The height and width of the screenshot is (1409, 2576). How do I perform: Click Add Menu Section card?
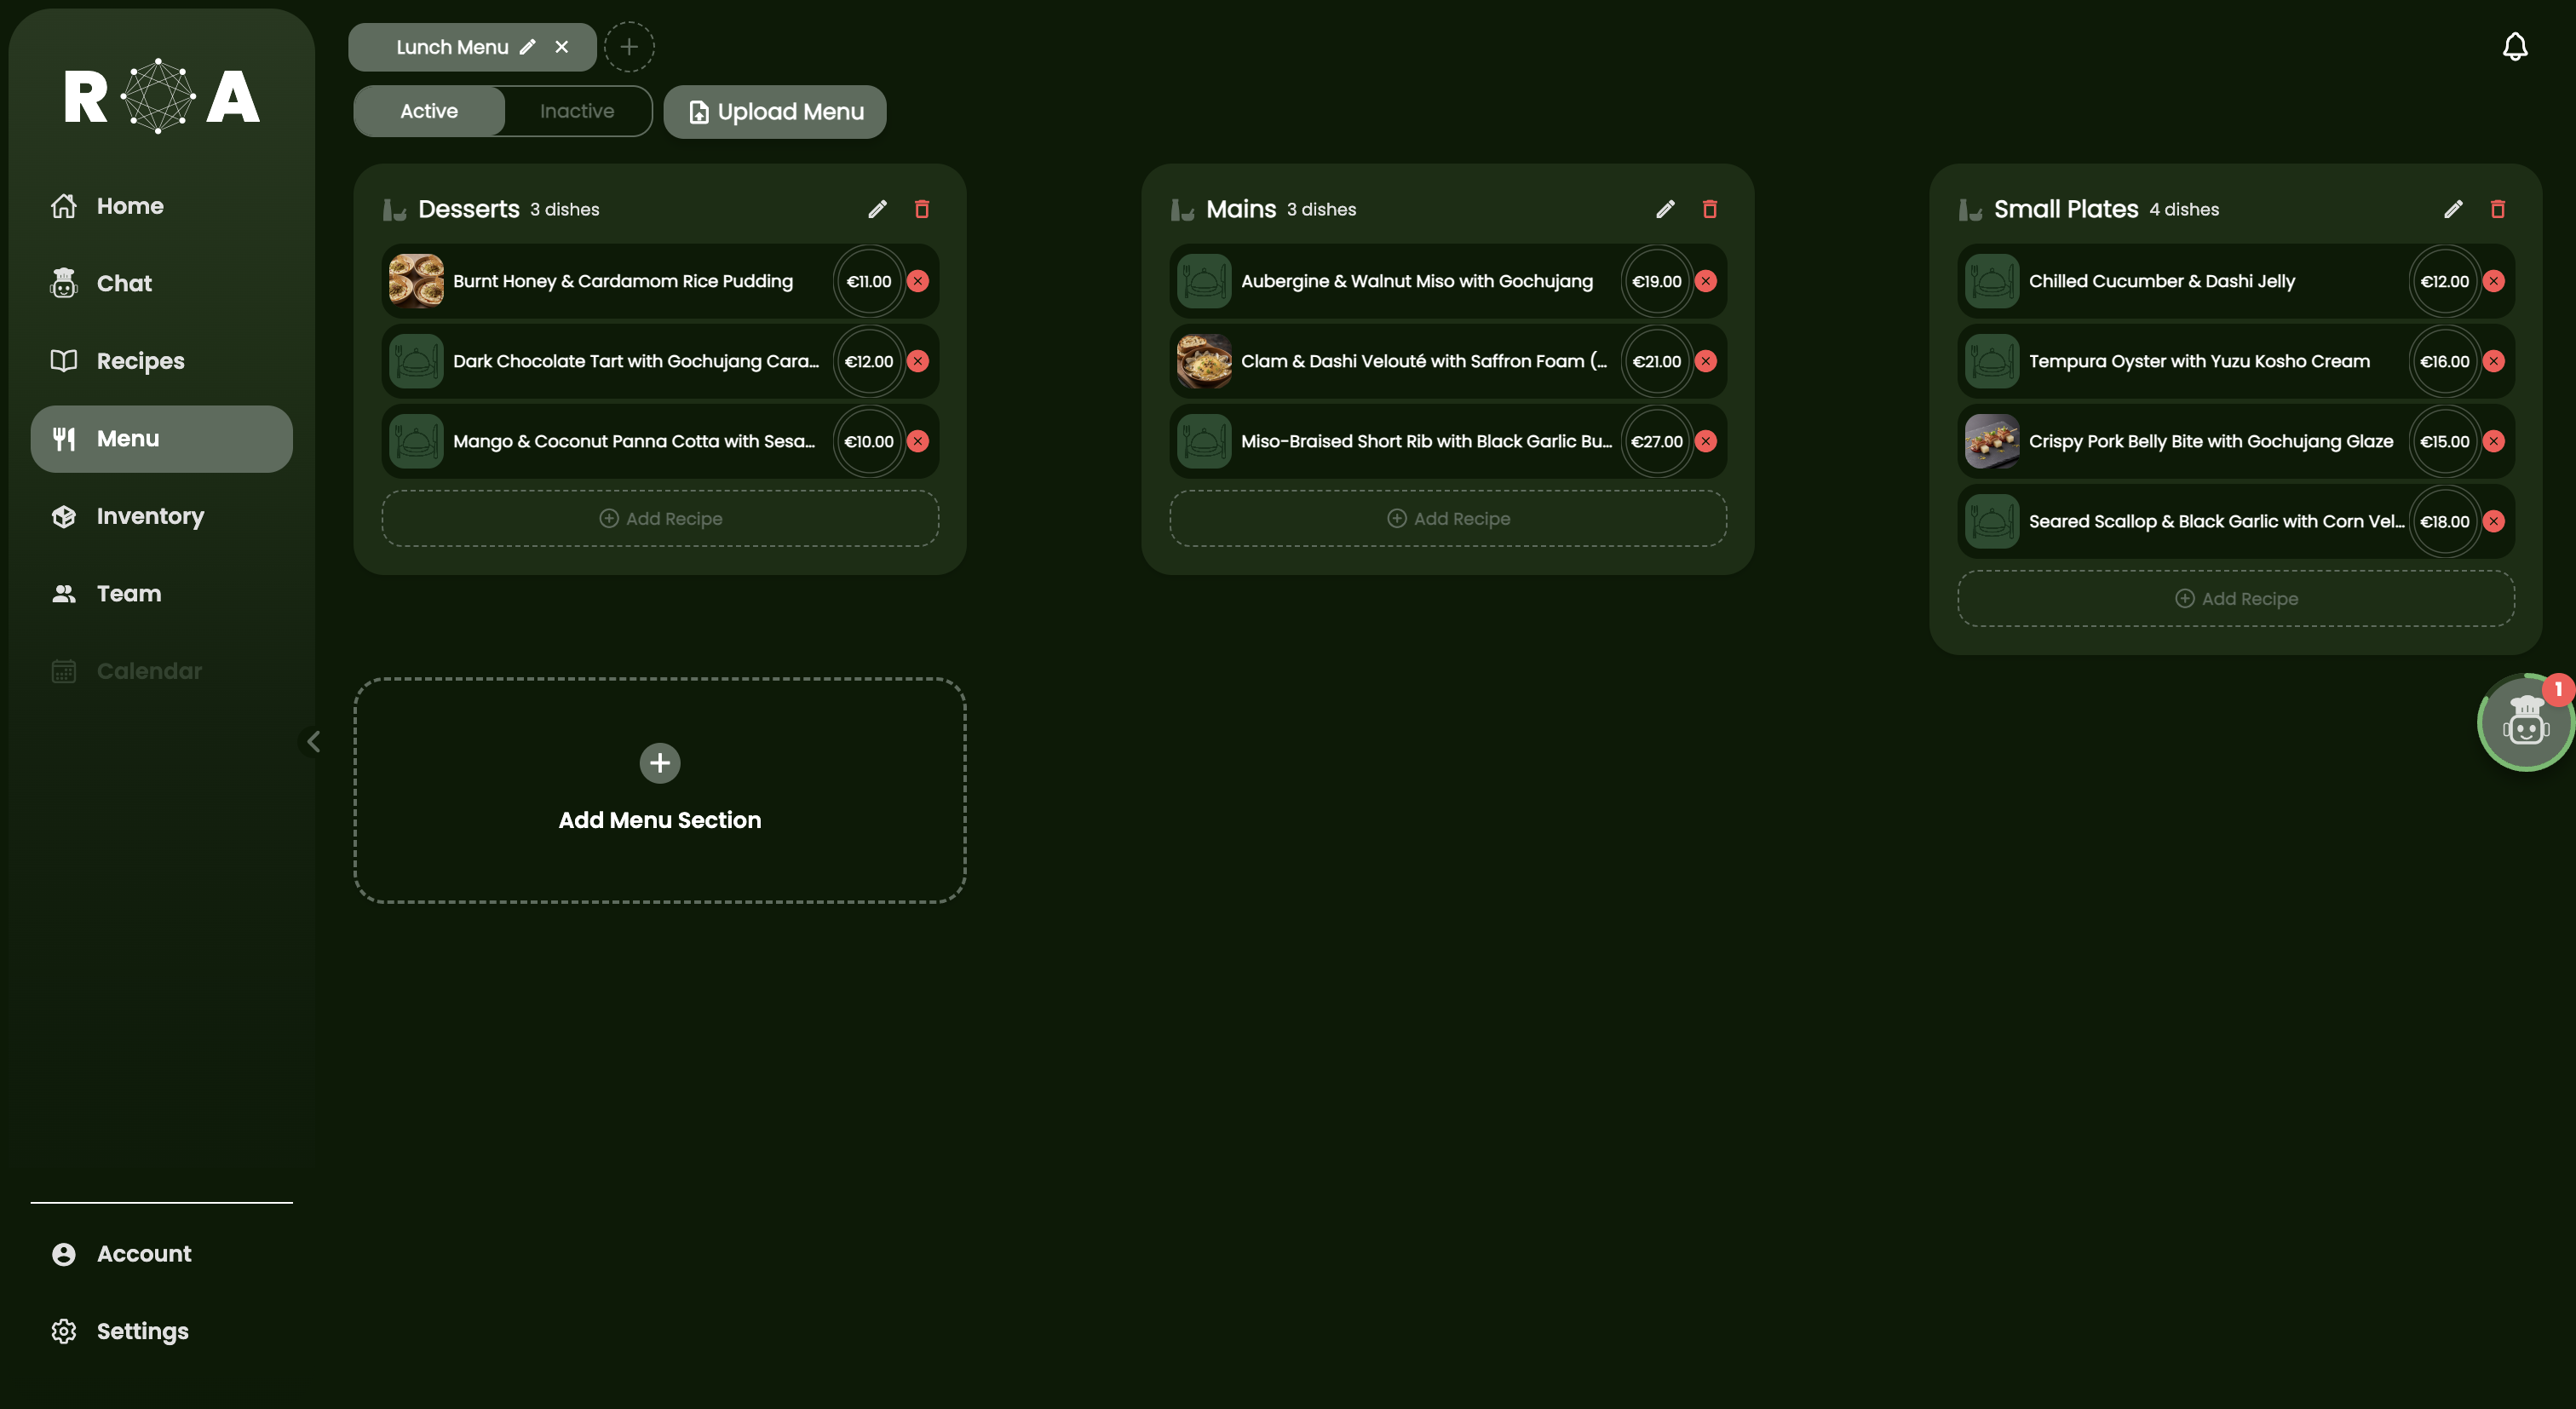pos(660,790)
